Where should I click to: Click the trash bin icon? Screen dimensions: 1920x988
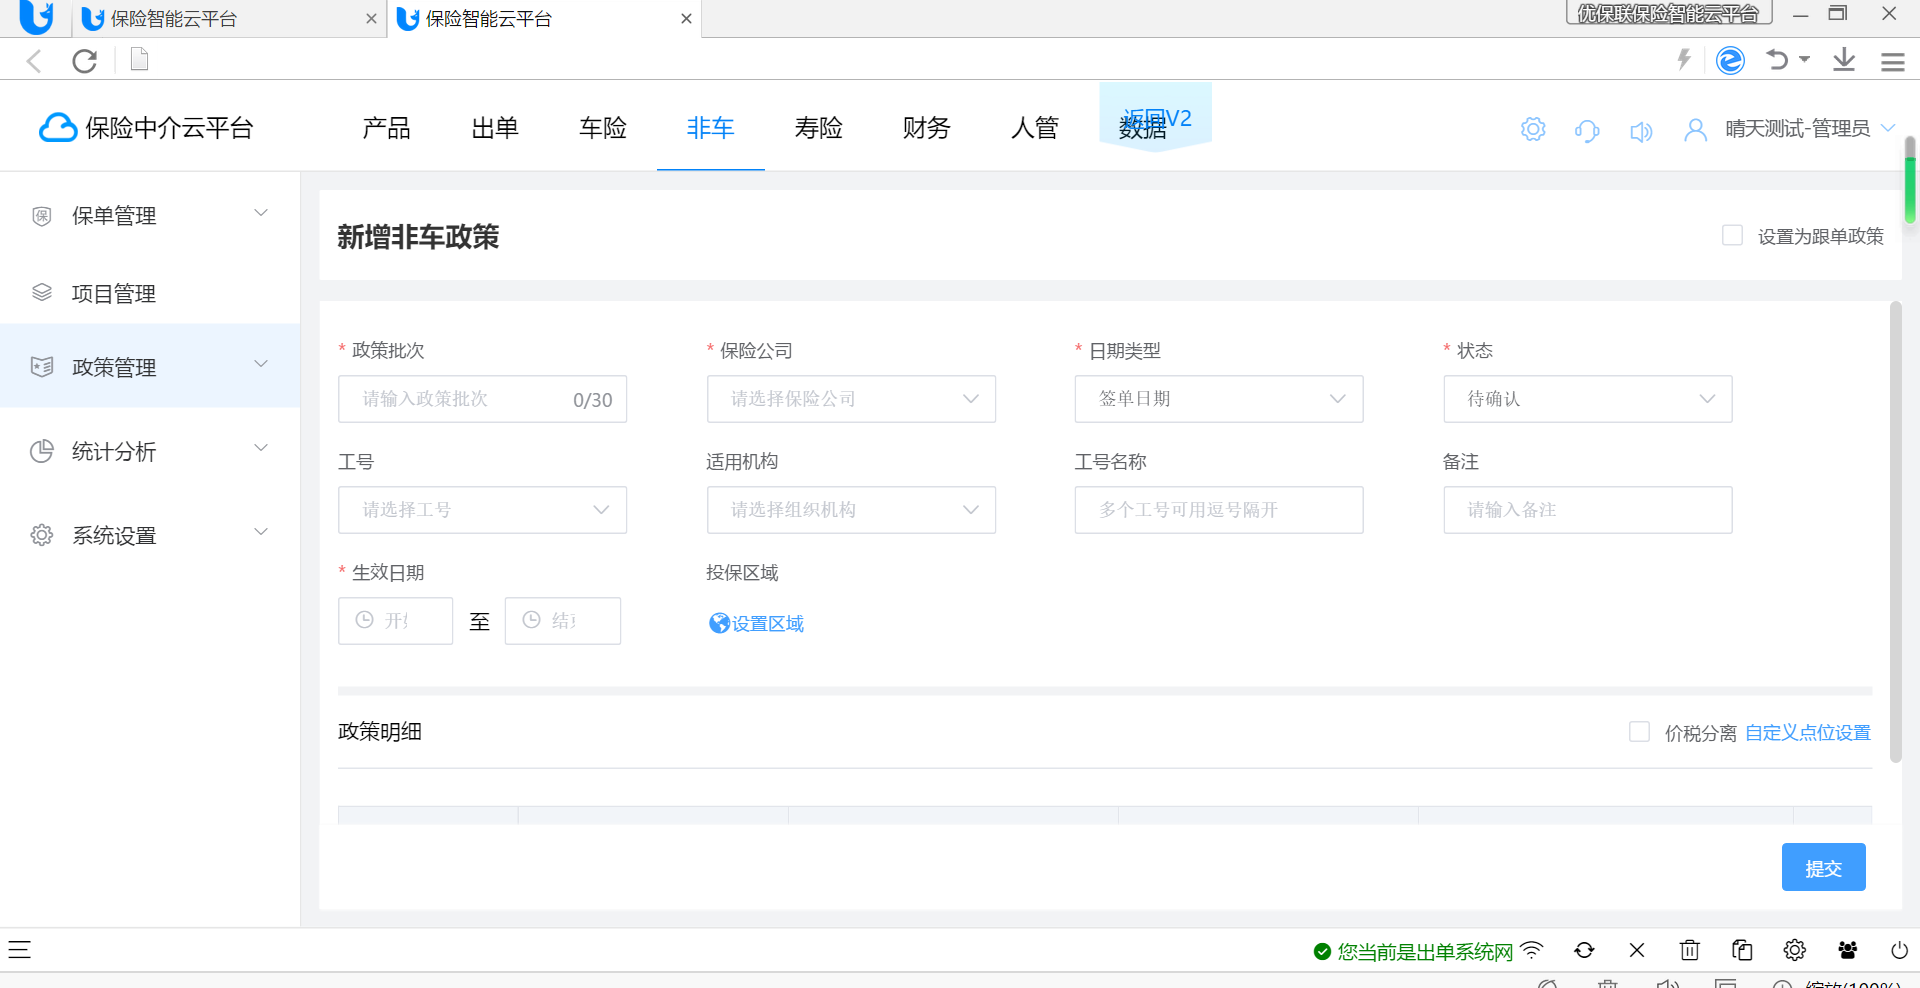[1690, 950]
